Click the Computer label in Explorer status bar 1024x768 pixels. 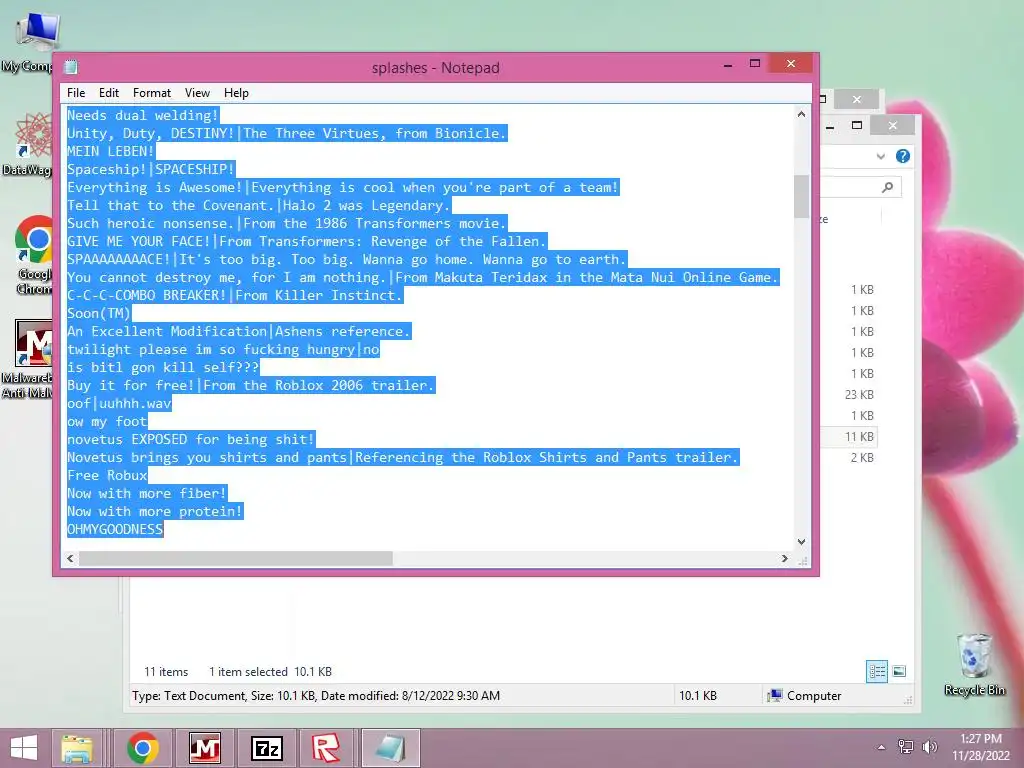pyautogui.click(x=814, y=696)
